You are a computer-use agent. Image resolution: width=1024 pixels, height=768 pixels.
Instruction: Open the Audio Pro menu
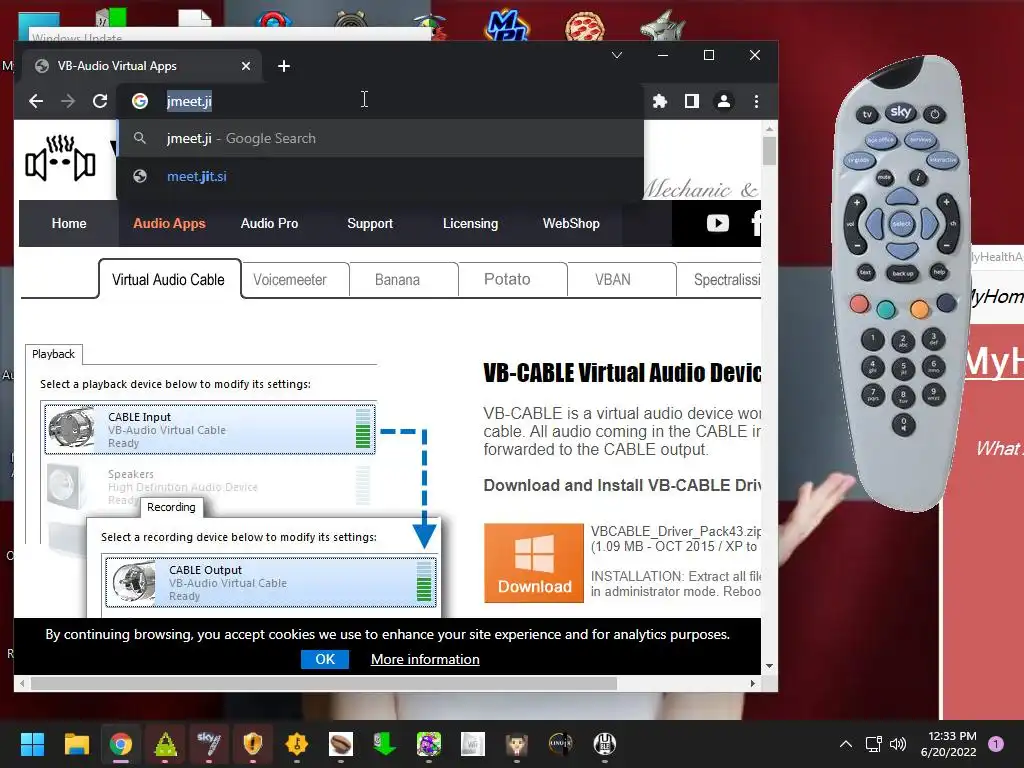269,223
